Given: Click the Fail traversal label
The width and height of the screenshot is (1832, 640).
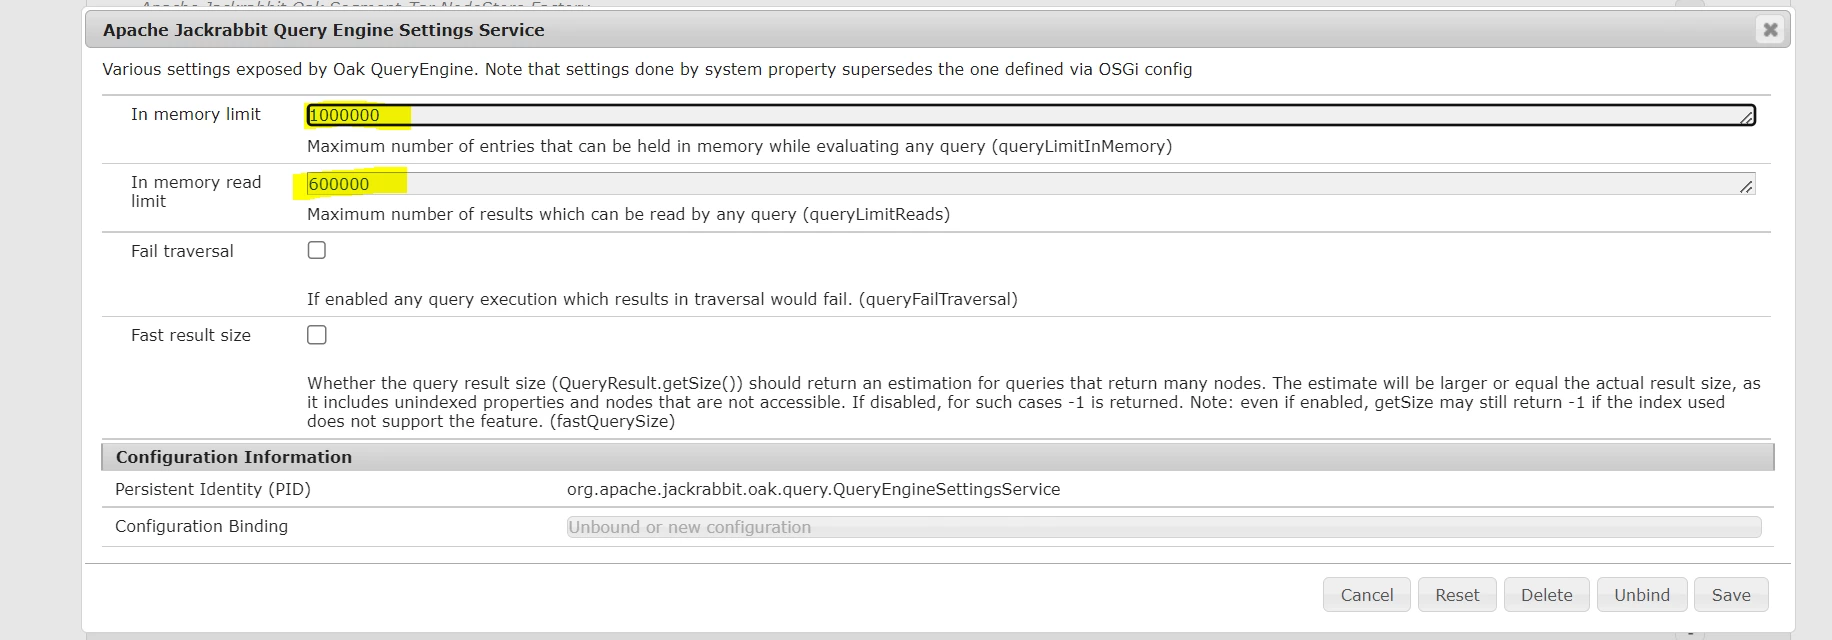Looking at the screenshot, I should coord(182,251).
